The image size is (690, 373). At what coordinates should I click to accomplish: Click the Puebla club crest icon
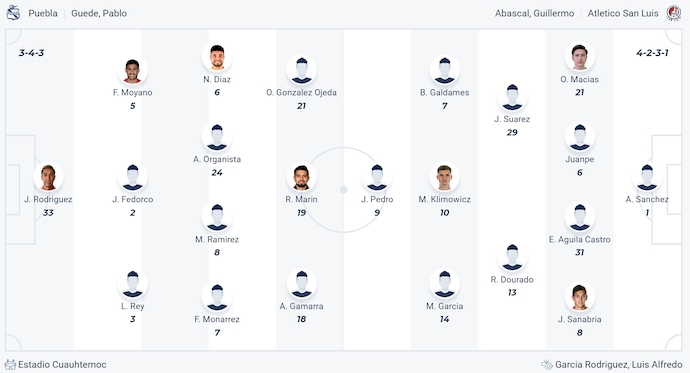[13, 13]
